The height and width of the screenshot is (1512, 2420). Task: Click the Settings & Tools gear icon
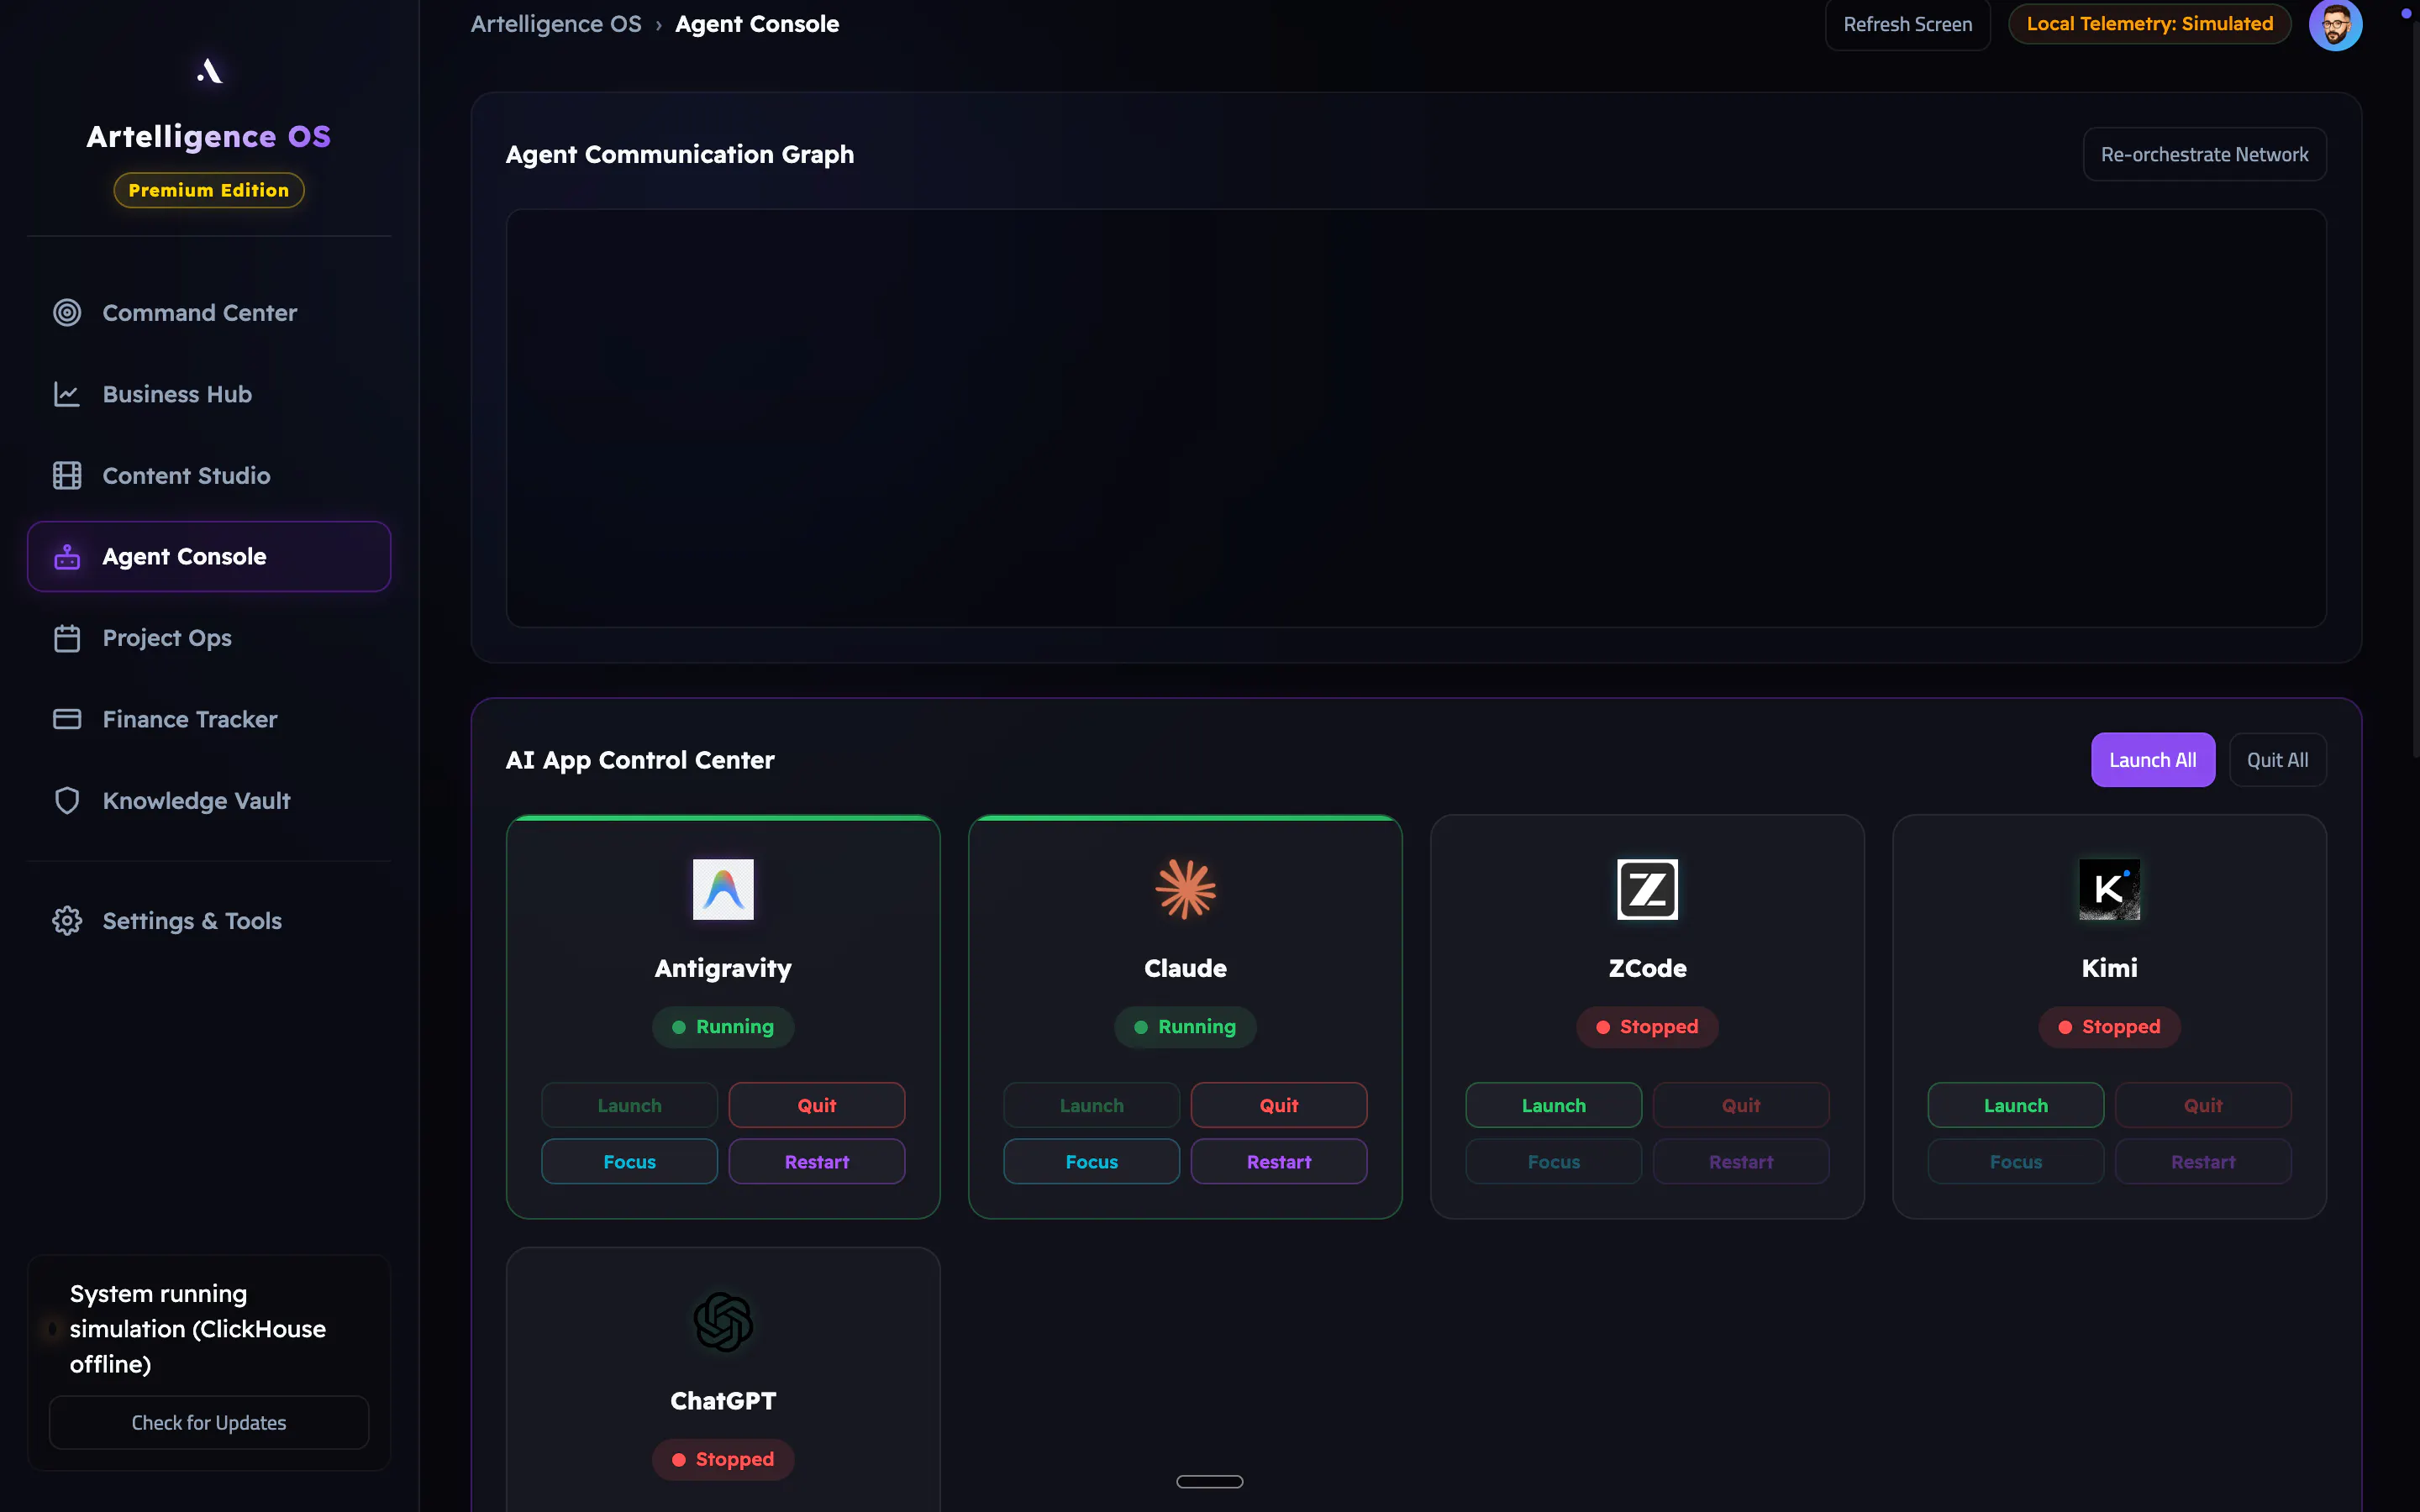[x=67, y=921]
